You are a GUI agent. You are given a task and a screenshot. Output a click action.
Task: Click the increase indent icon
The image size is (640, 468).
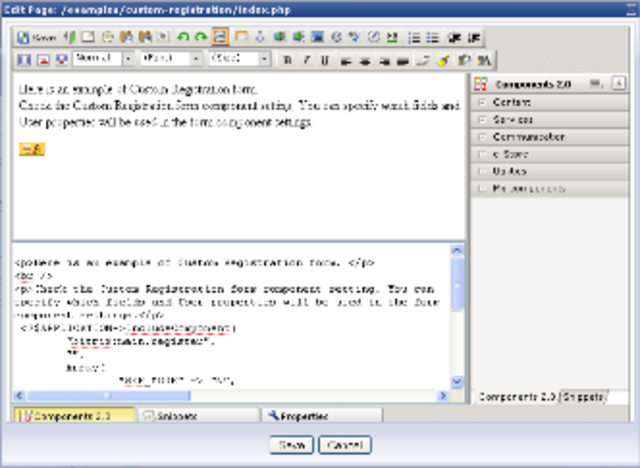tap(474, 38)
